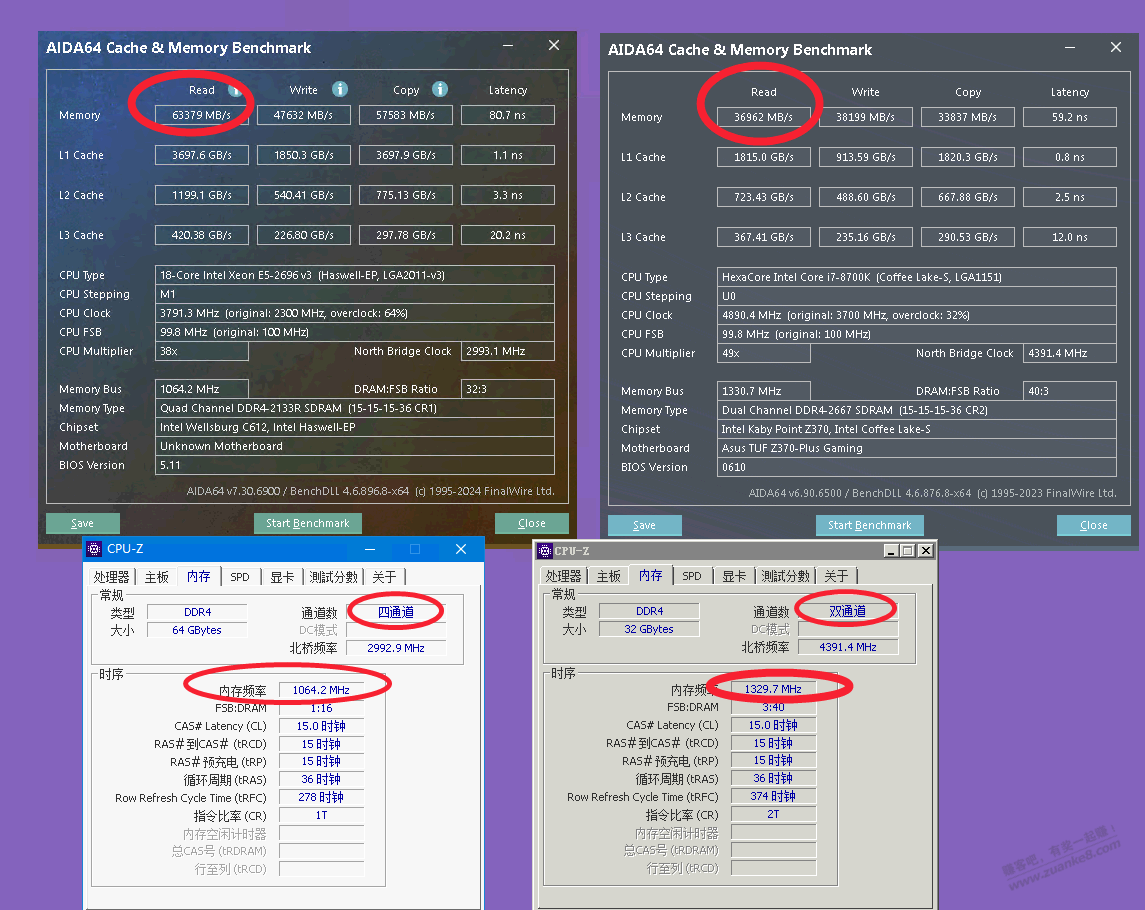Click the CPU Multiplier value 38x

point(202,351)
